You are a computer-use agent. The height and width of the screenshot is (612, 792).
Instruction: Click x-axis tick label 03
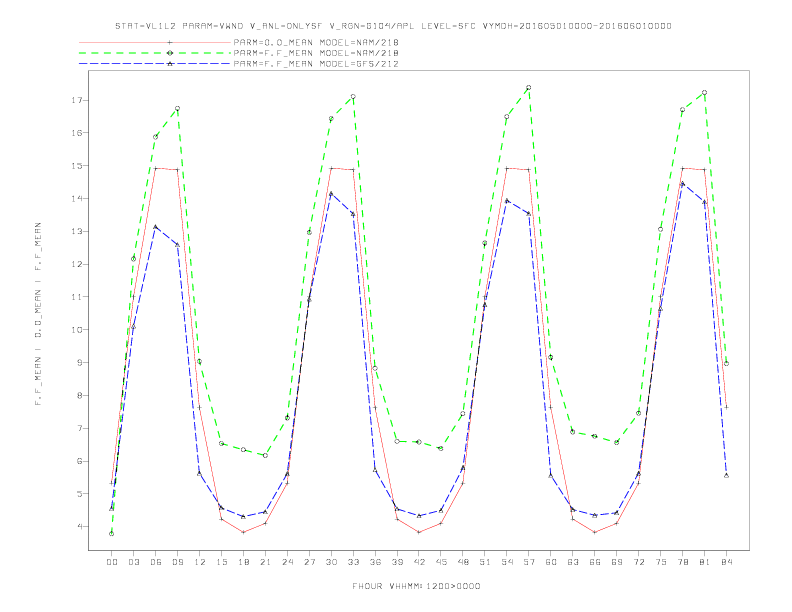(133, 562)
